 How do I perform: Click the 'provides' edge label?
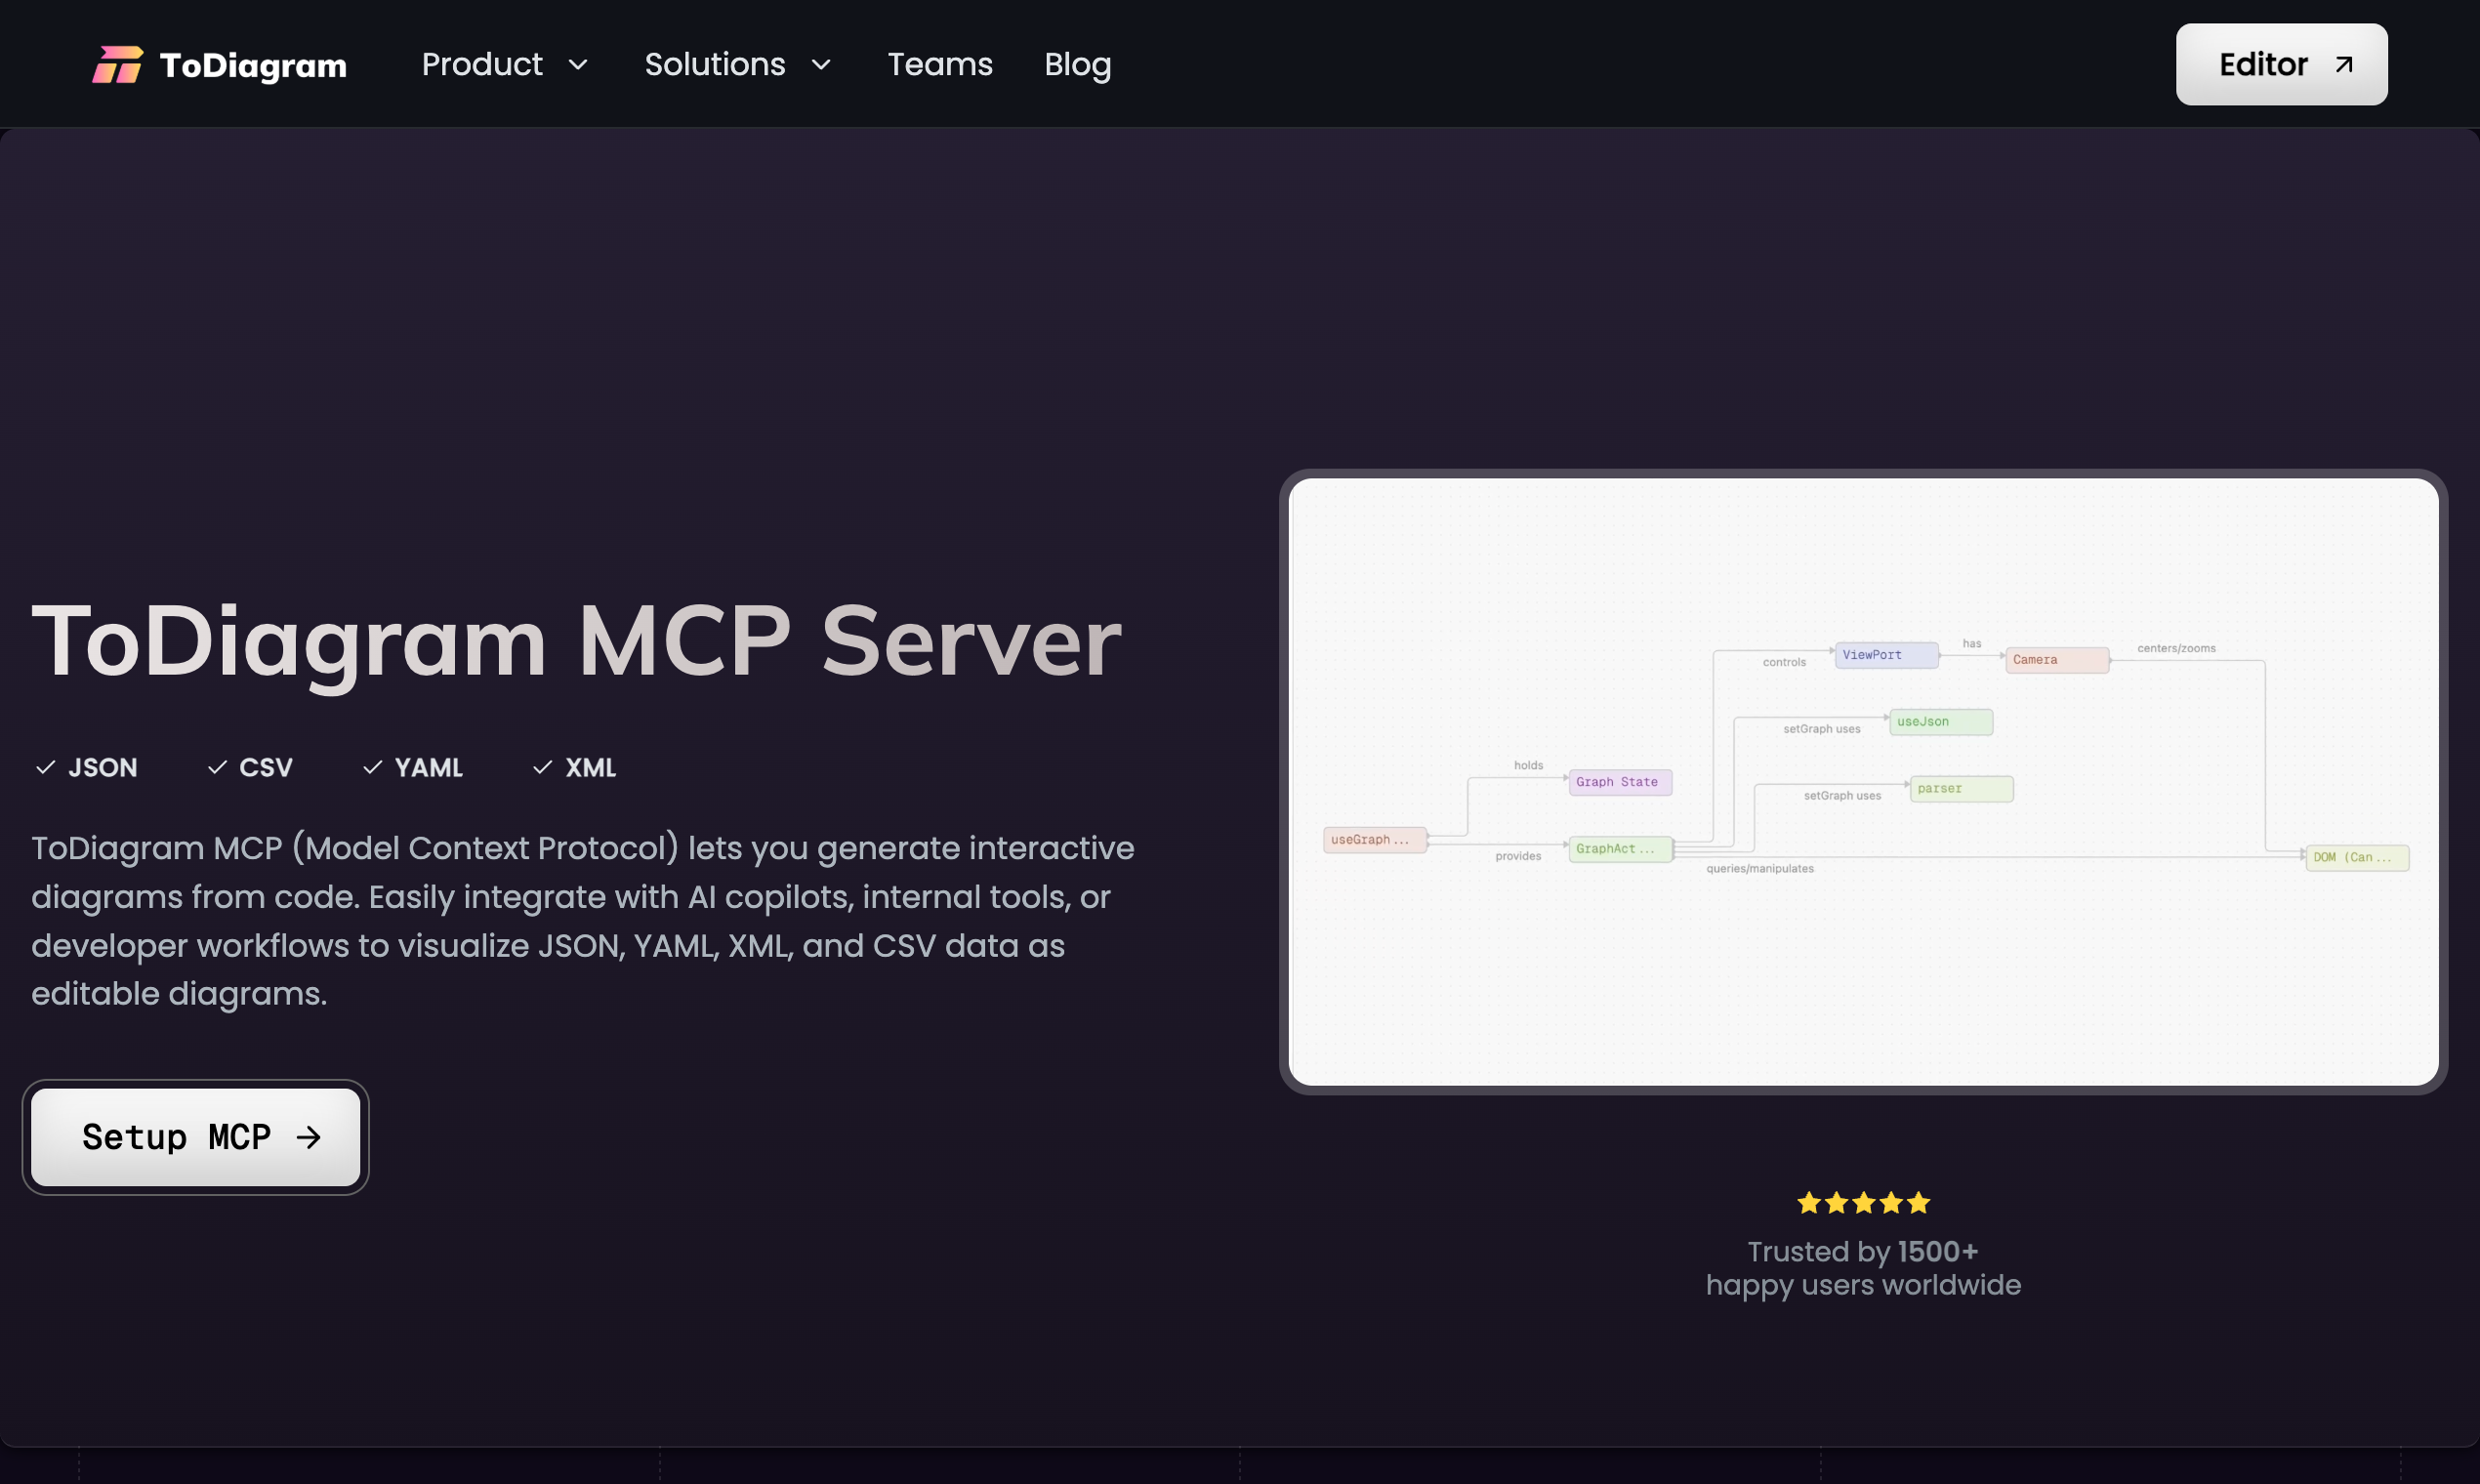click(1518, 856)
